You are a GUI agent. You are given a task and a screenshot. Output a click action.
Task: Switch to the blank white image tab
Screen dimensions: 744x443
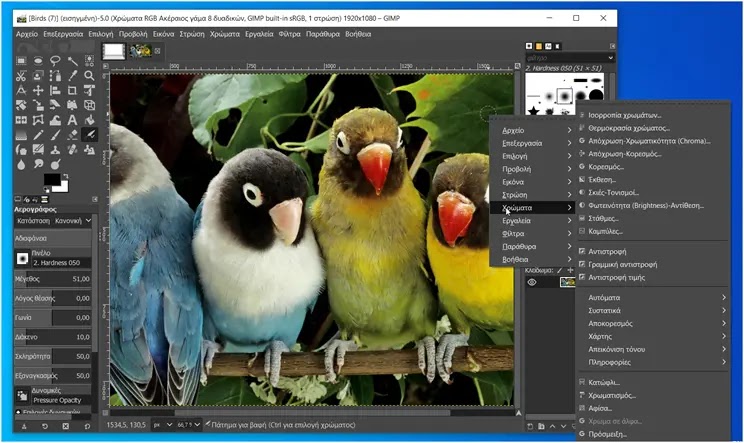pos(114,51)
